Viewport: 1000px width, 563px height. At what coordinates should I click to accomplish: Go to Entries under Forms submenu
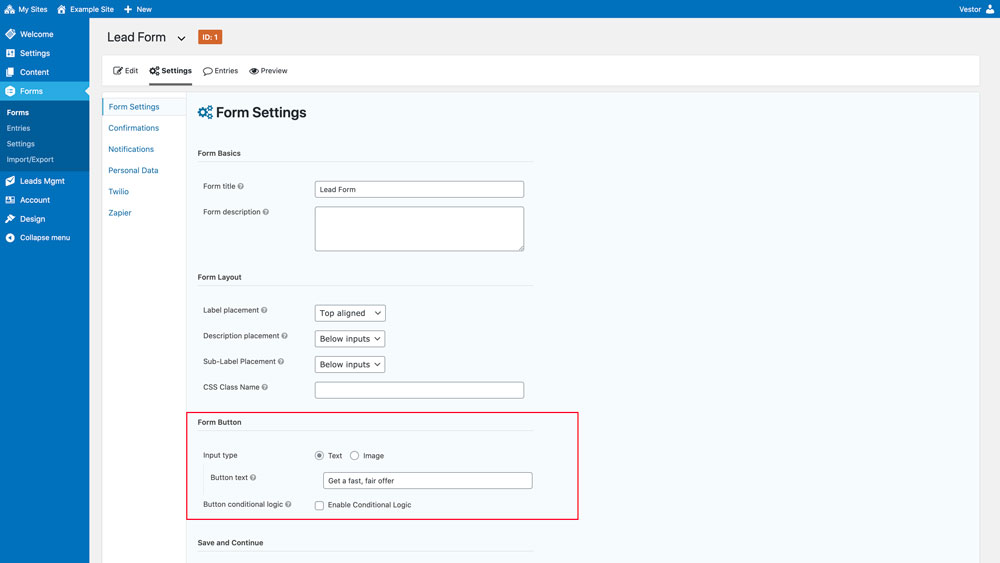point(18,128)
